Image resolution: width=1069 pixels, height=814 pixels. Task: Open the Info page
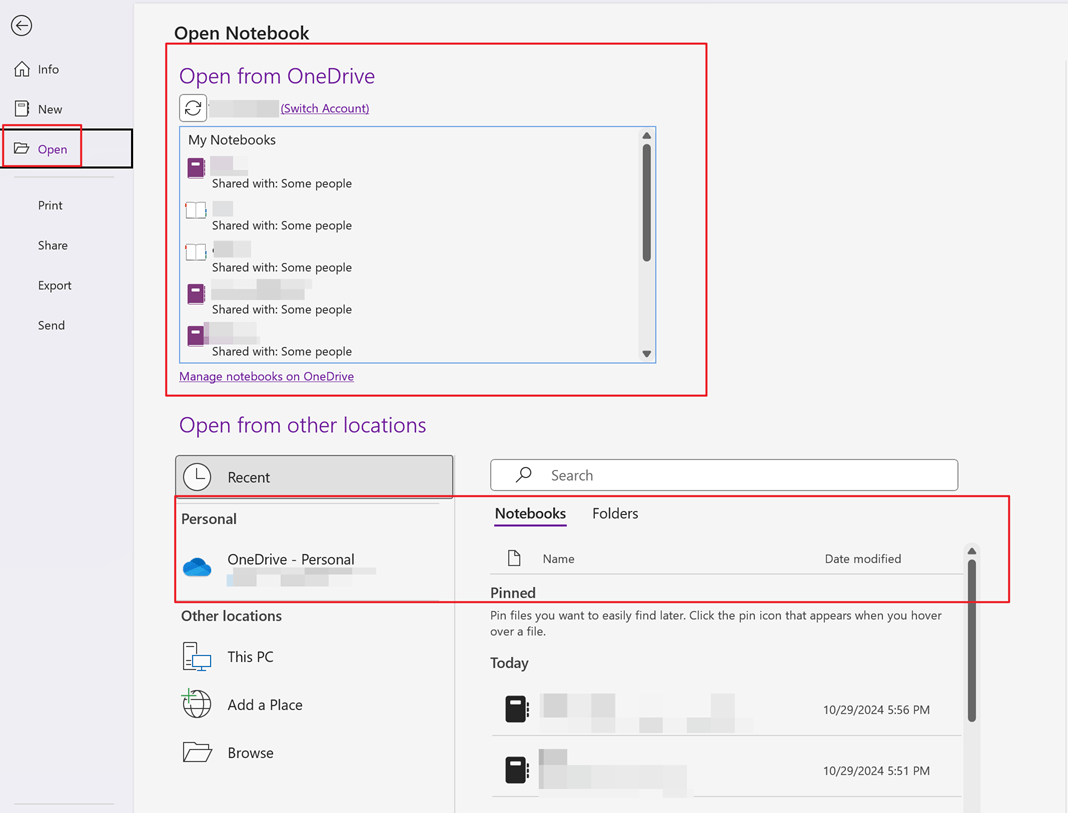48,70
